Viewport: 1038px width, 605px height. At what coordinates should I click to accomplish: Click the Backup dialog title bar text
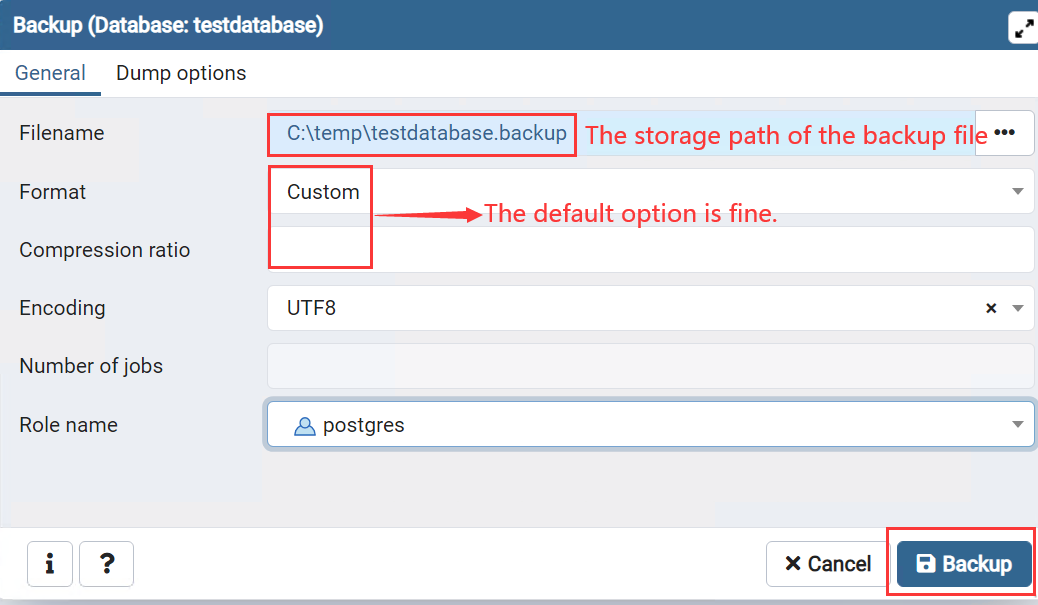(168, 25)
